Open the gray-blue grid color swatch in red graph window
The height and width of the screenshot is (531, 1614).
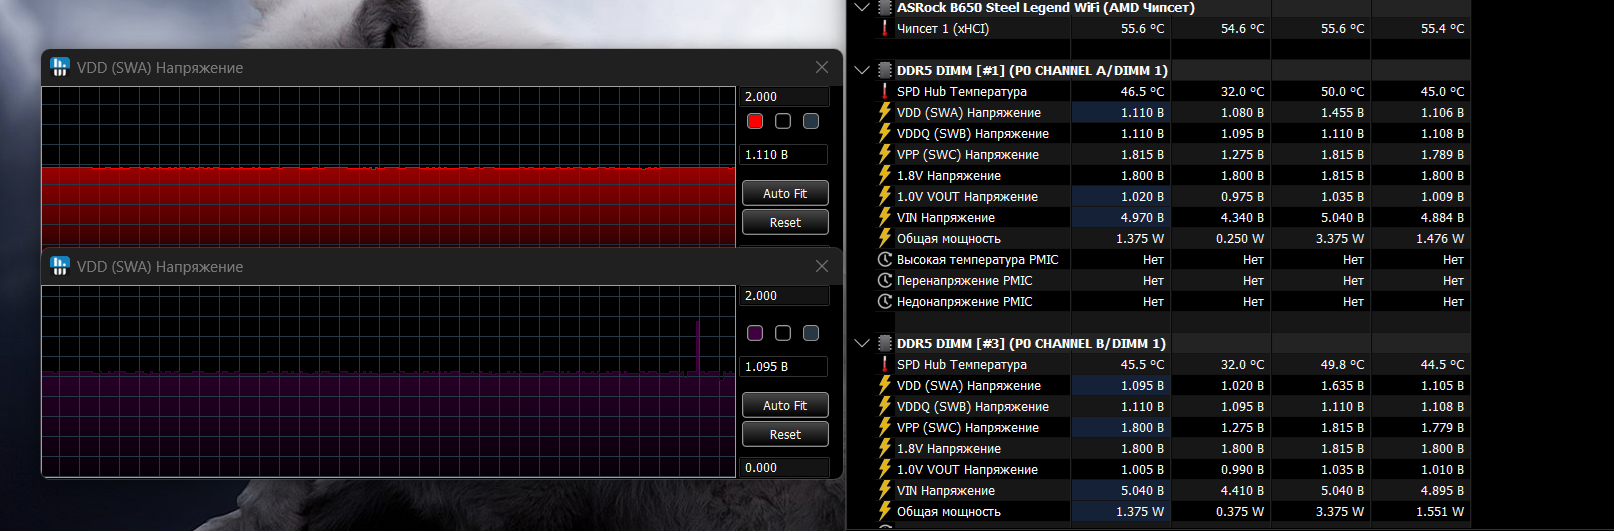[811, 121]
